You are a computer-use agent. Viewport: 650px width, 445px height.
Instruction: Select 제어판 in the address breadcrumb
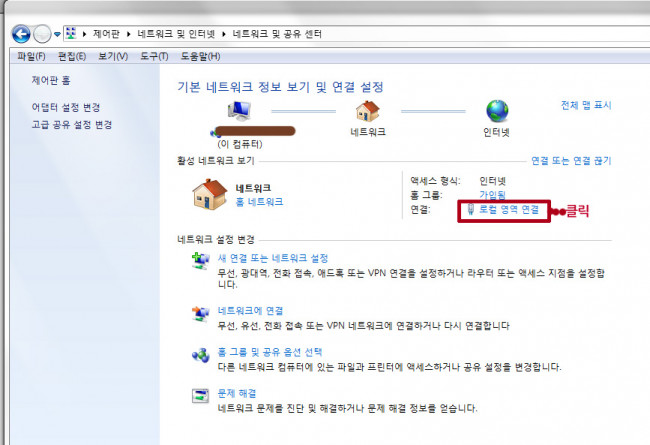106,34
